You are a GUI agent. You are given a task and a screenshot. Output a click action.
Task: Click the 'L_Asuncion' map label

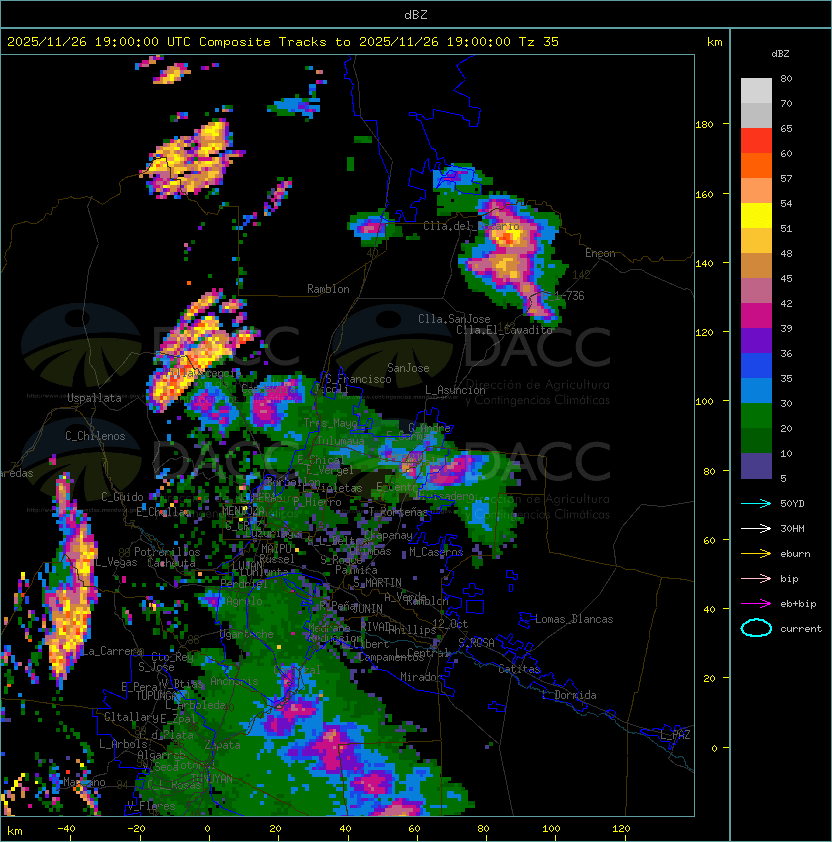455,390
